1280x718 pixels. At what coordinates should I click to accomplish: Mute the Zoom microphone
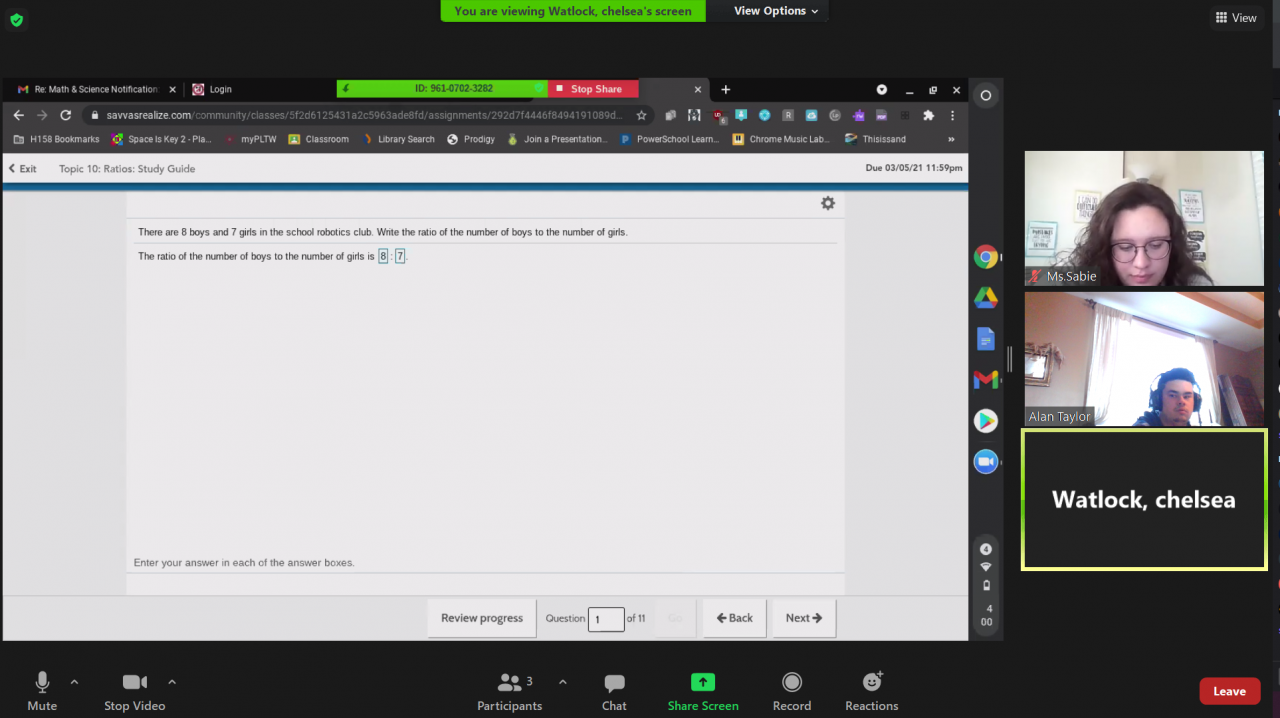[x=42, y=691]
